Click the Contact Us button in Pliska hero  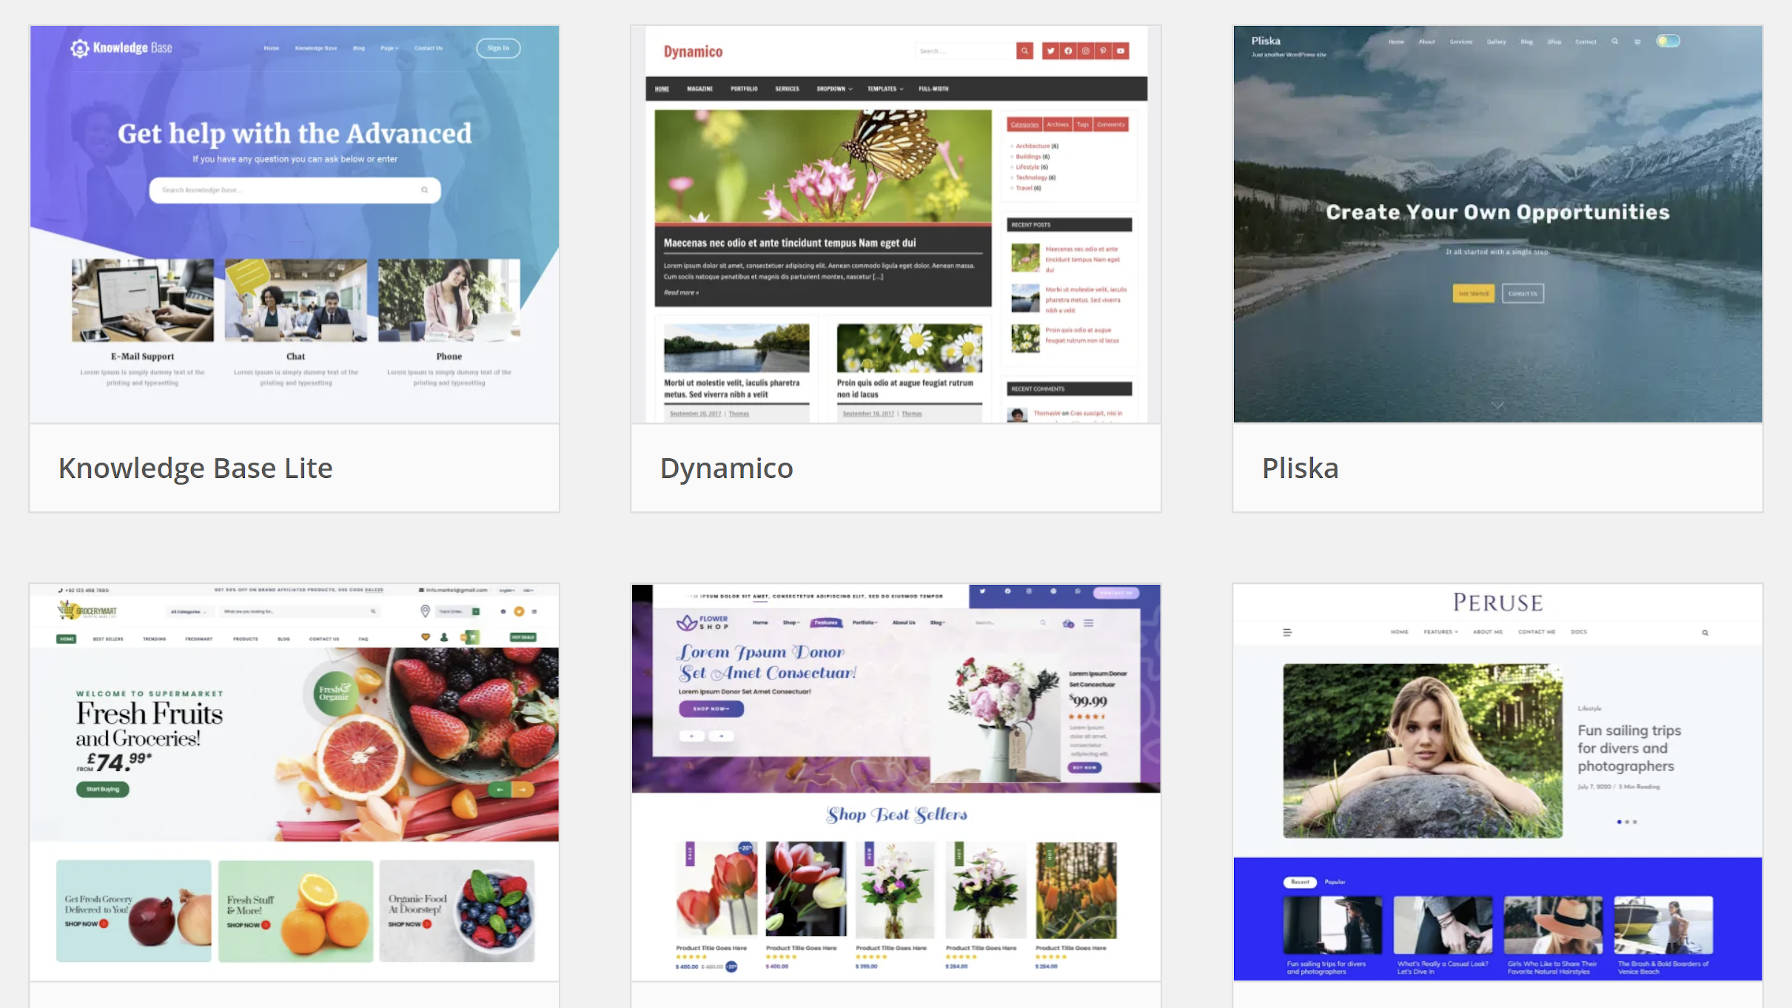pos(1523,293)
